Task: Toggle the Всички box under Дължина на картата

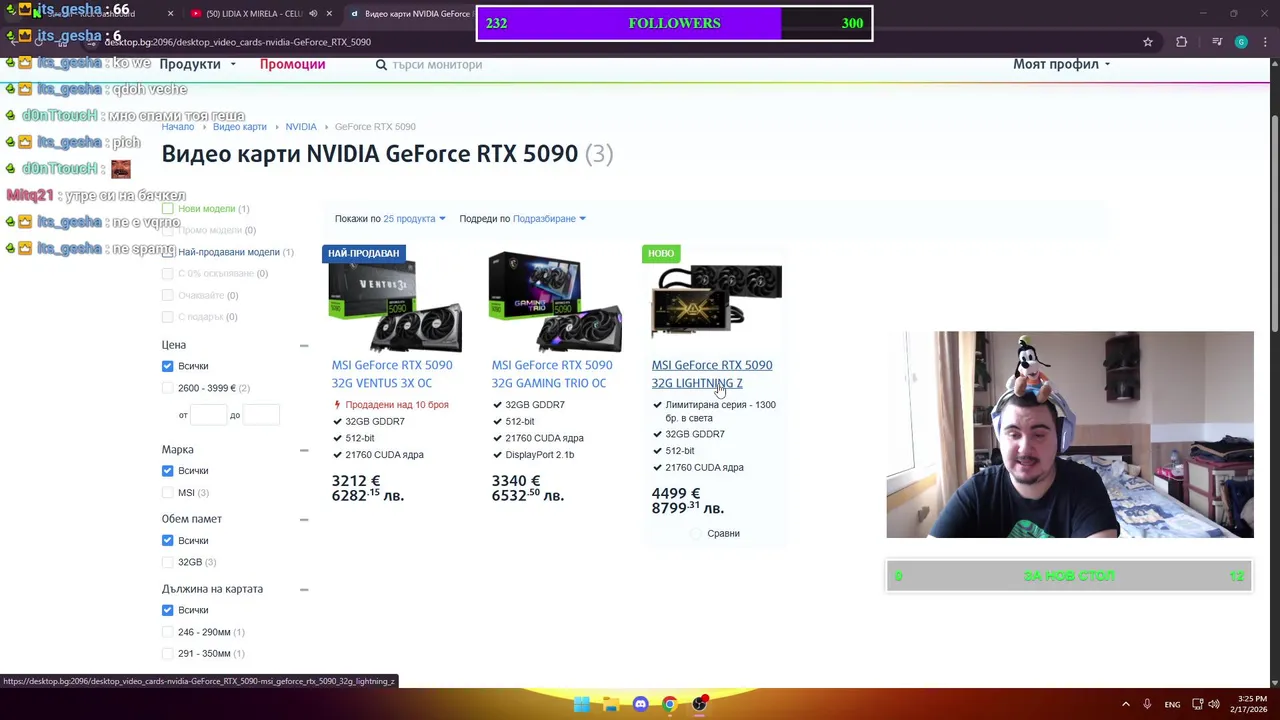Action: [x=167, y=610]
